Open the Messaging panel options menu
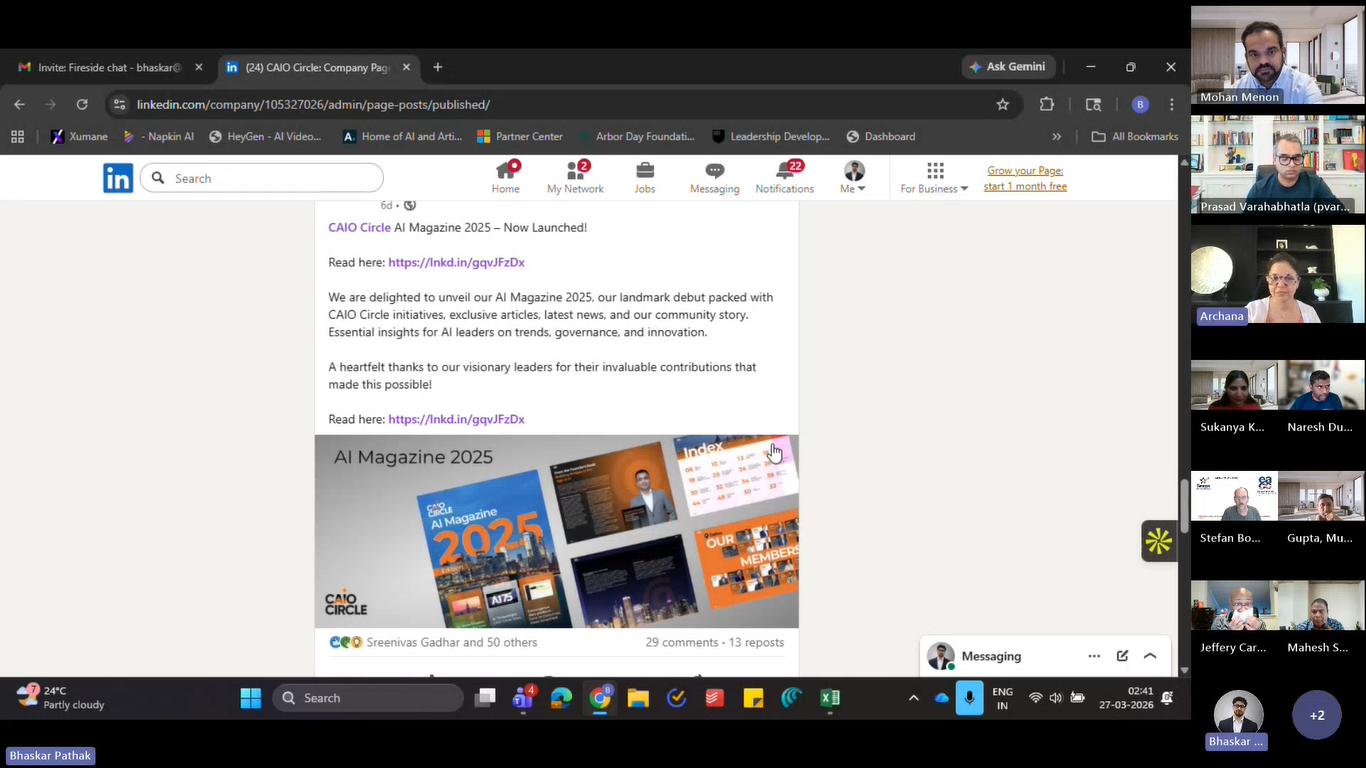The image size is (1366, 768). tap(1094, 656)
